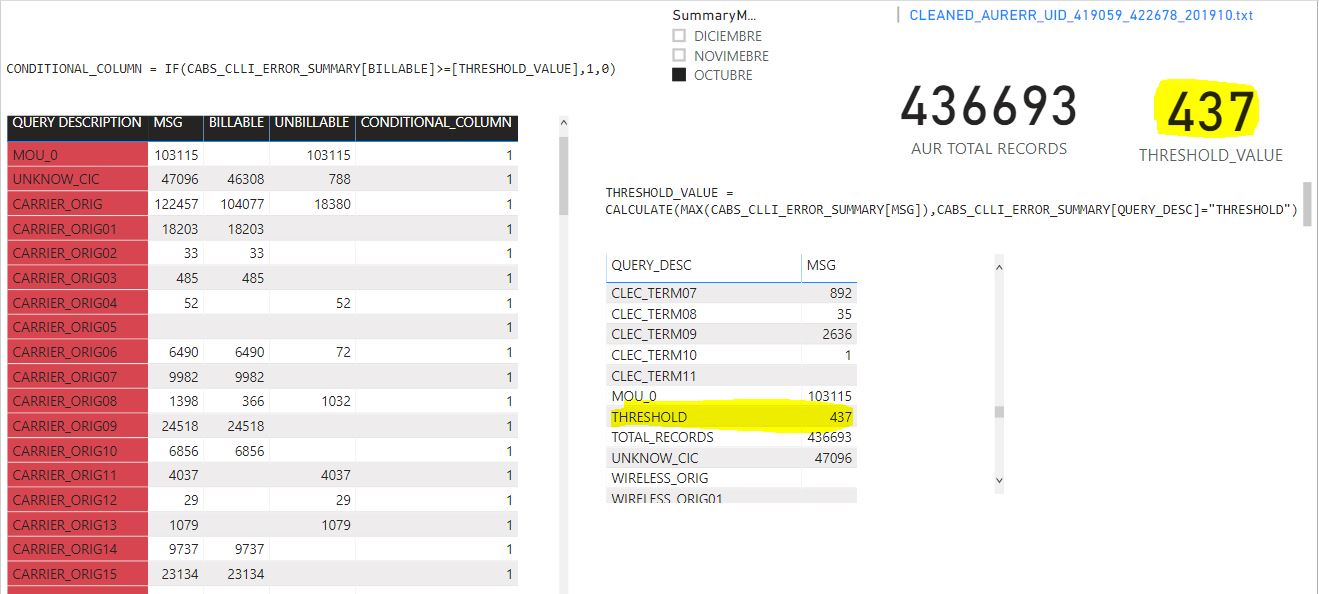Select the CARRIER_ORIG08 row label

pos(65,400)
